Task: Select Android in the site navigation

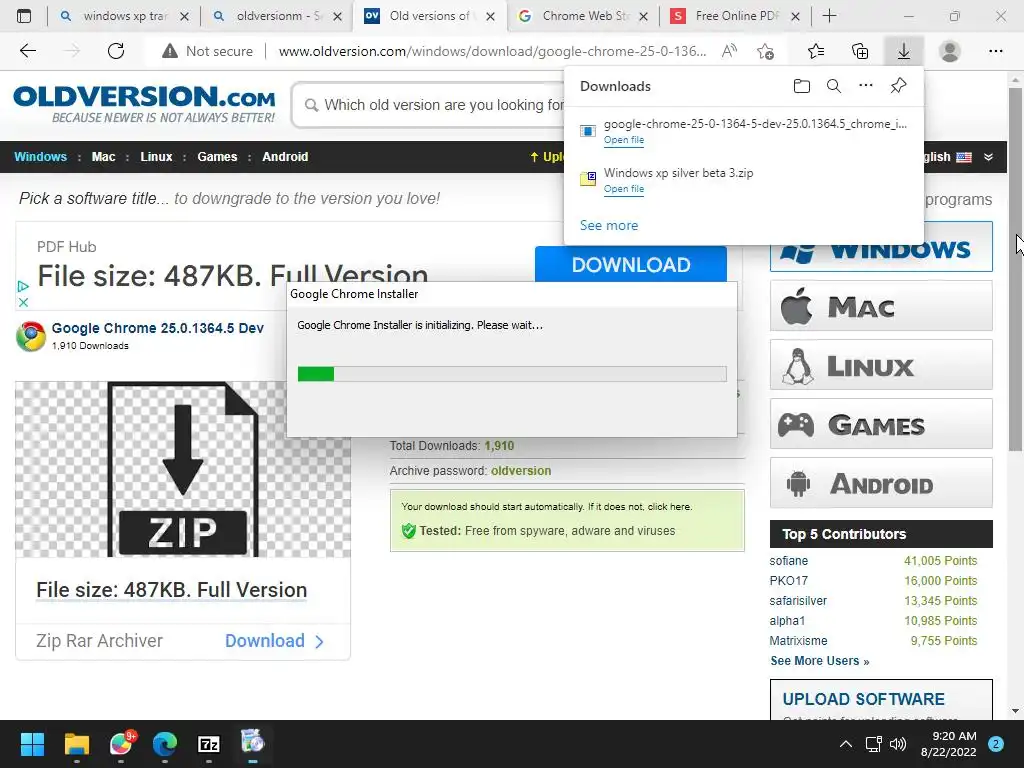Action: coord(285,157)
